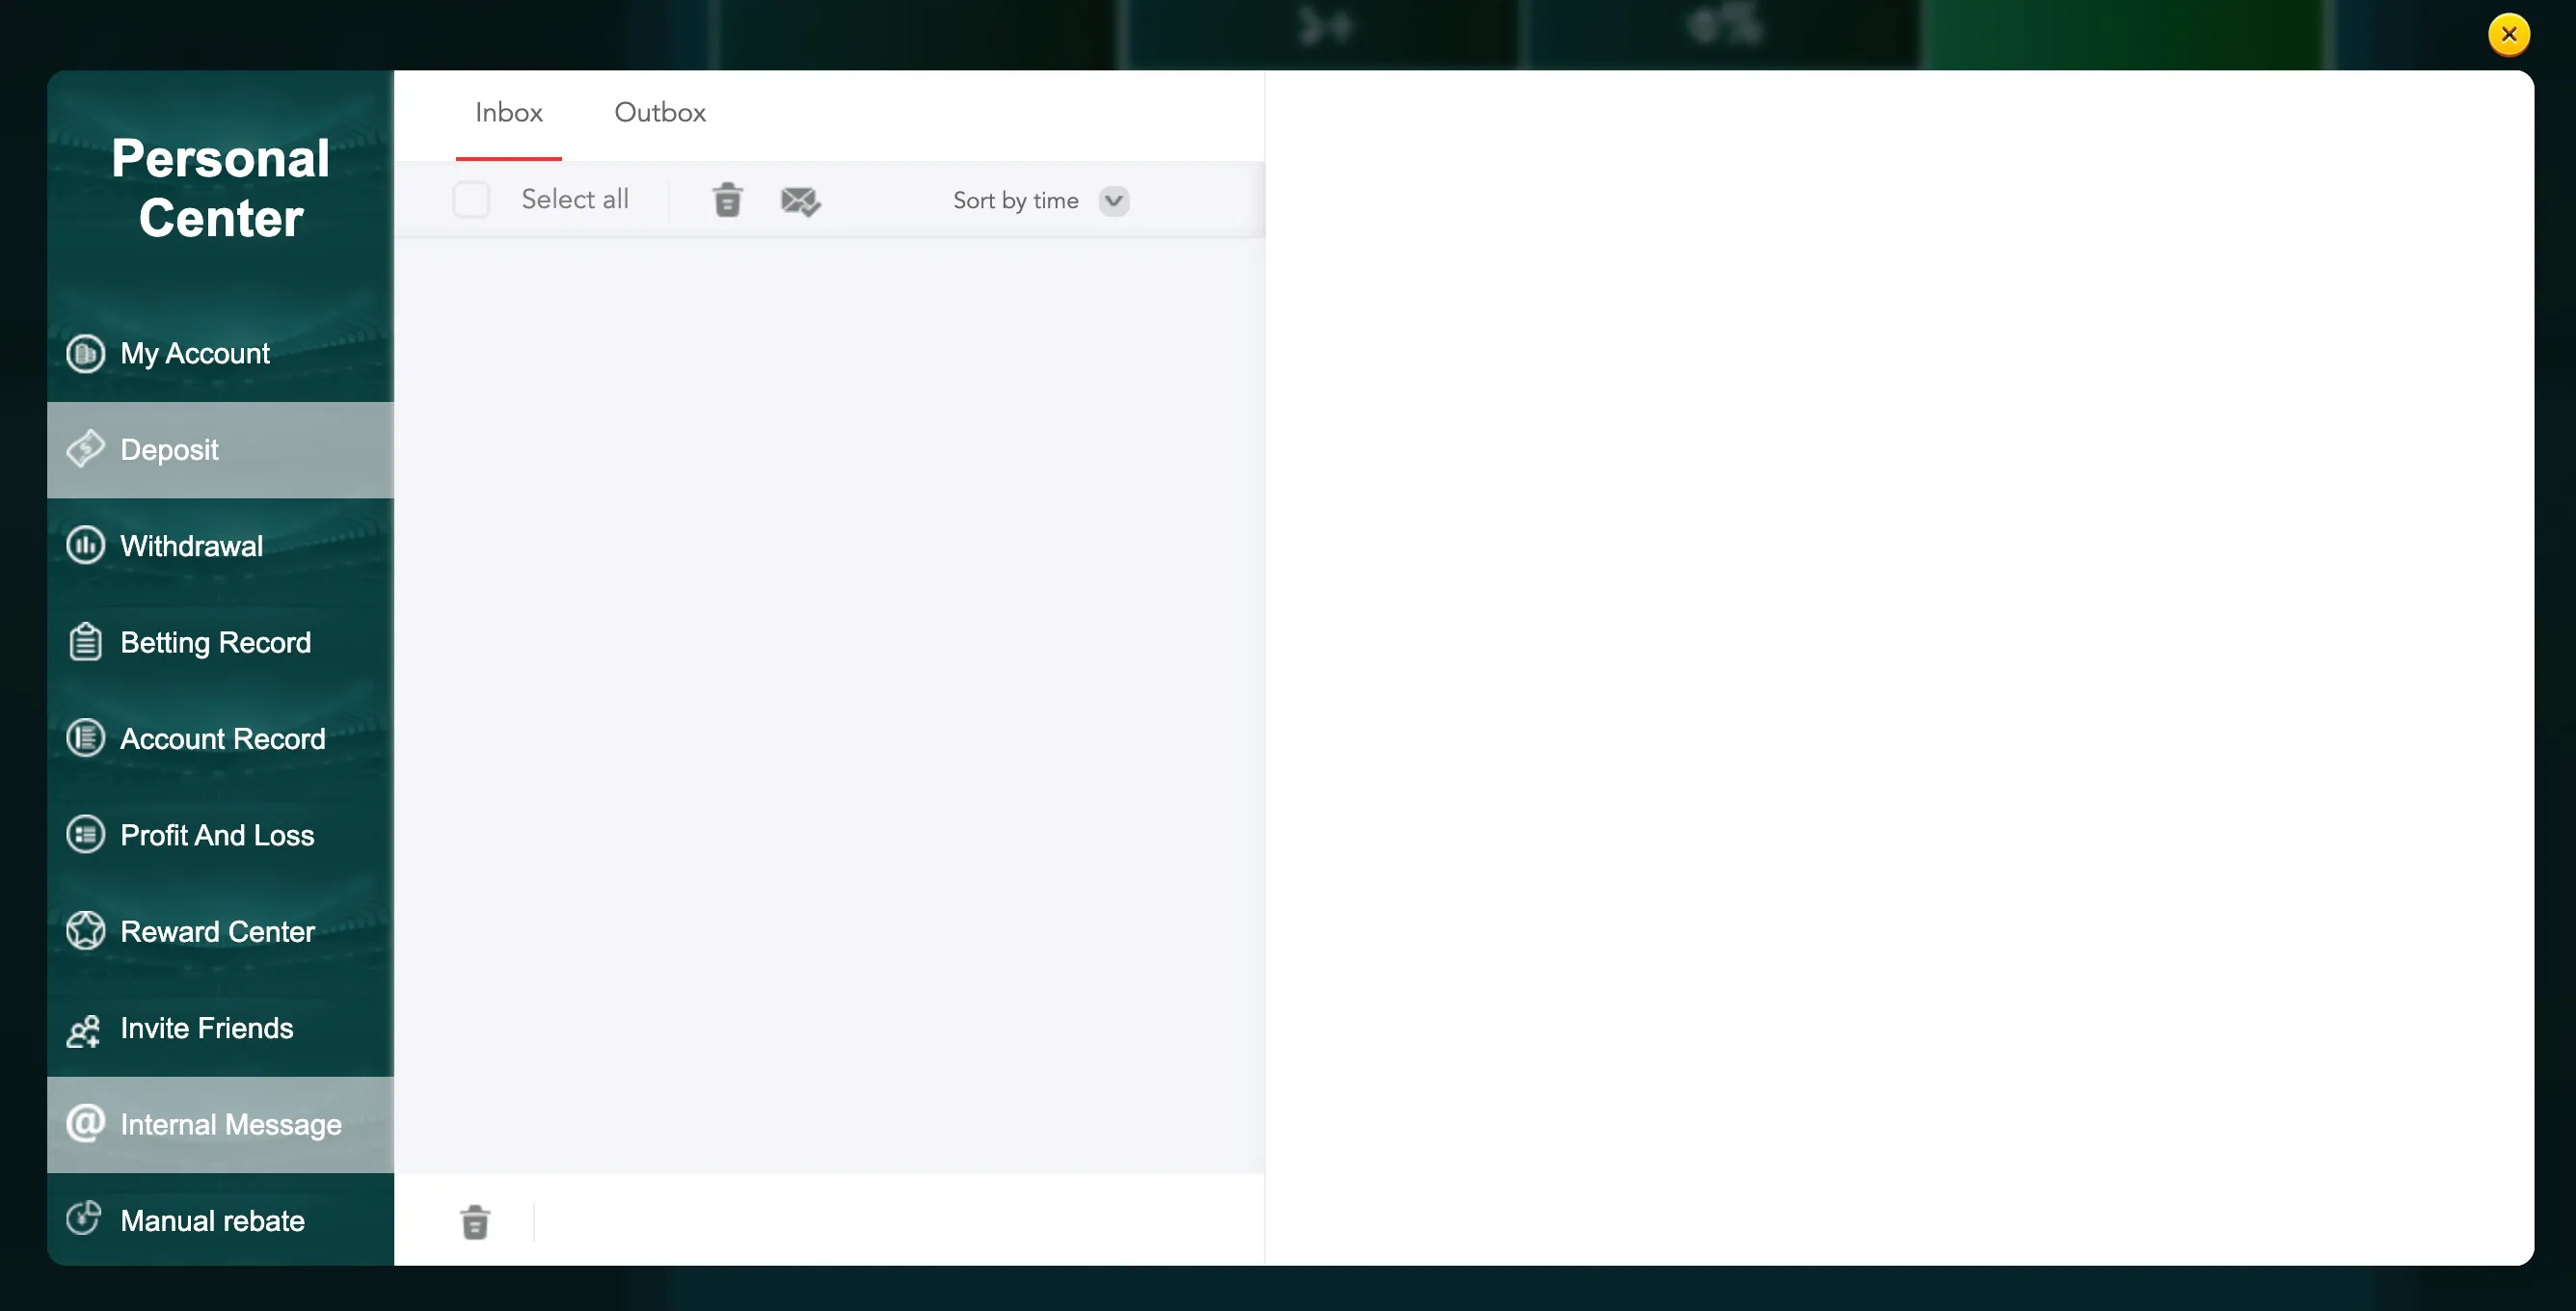The image size is (2576, 1311).
Task: Open the Profit And Loss page
Action: pos(220,834)
